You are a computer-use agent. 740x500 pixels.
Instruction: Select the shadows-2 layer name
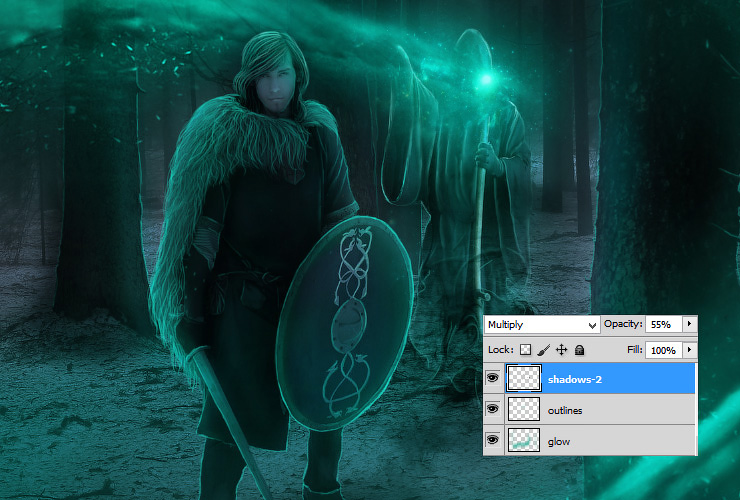tap(575, 379)
